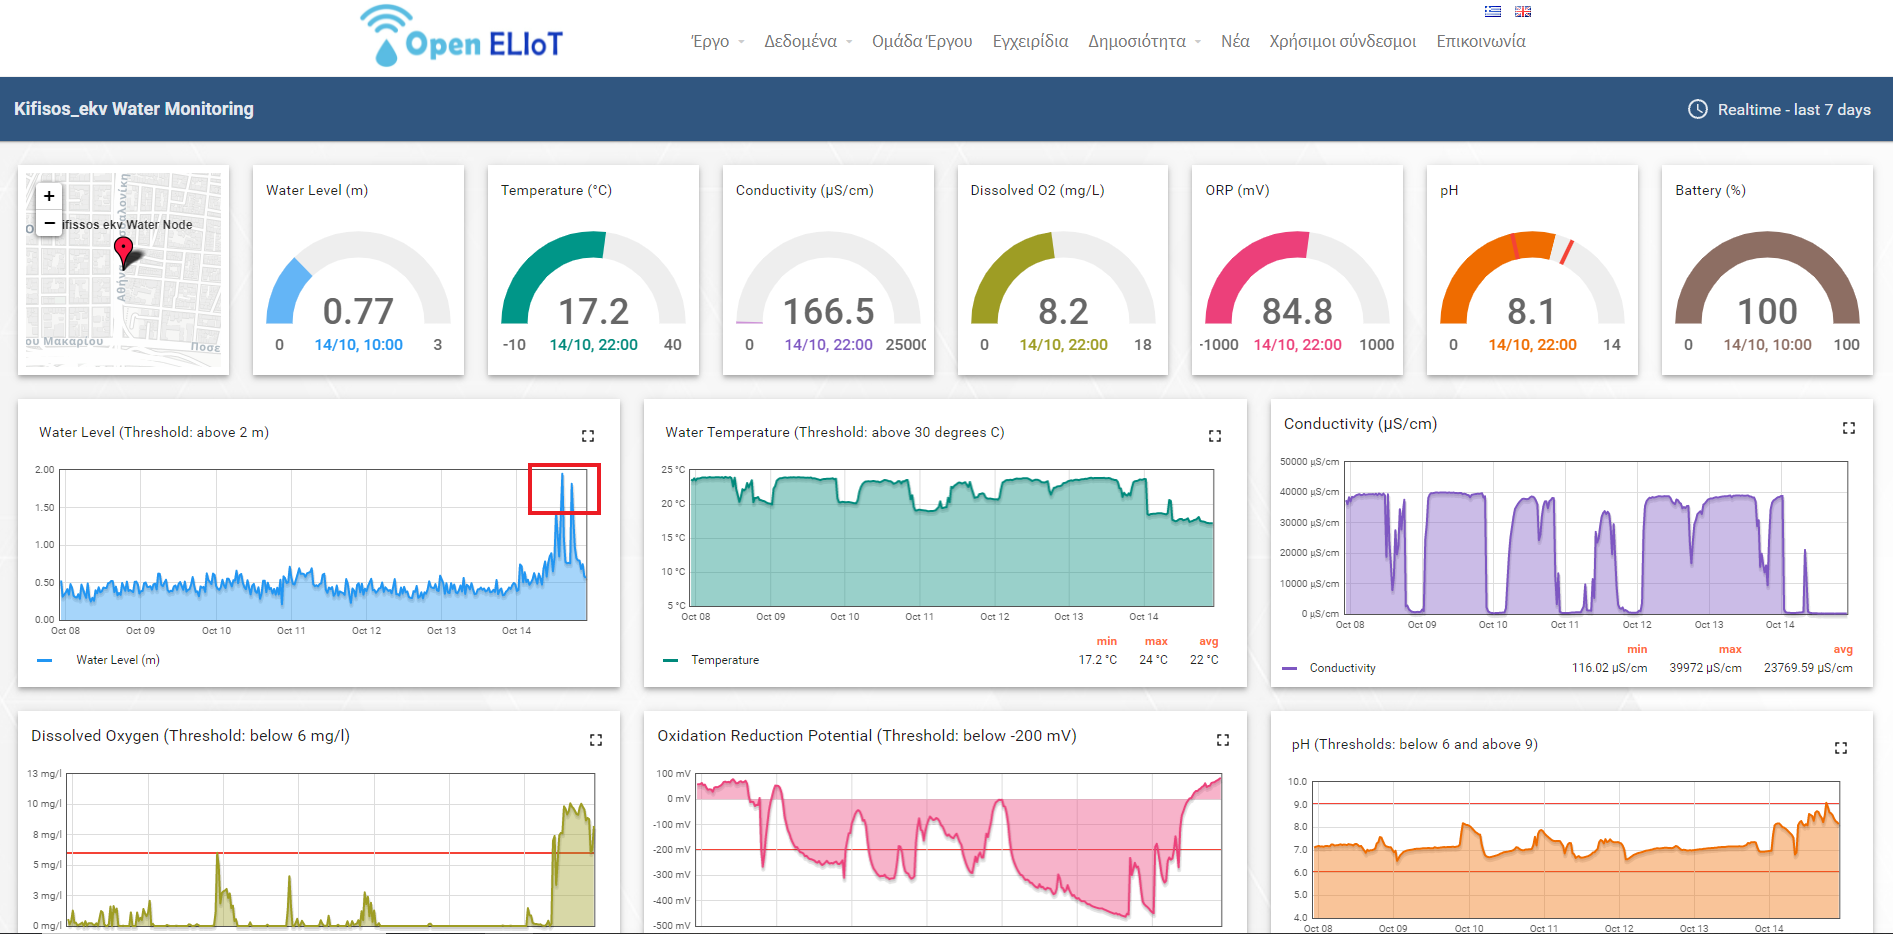The image size is (1893, 934).
Task: Open the Νέα page
Action: pos(1235,41)
